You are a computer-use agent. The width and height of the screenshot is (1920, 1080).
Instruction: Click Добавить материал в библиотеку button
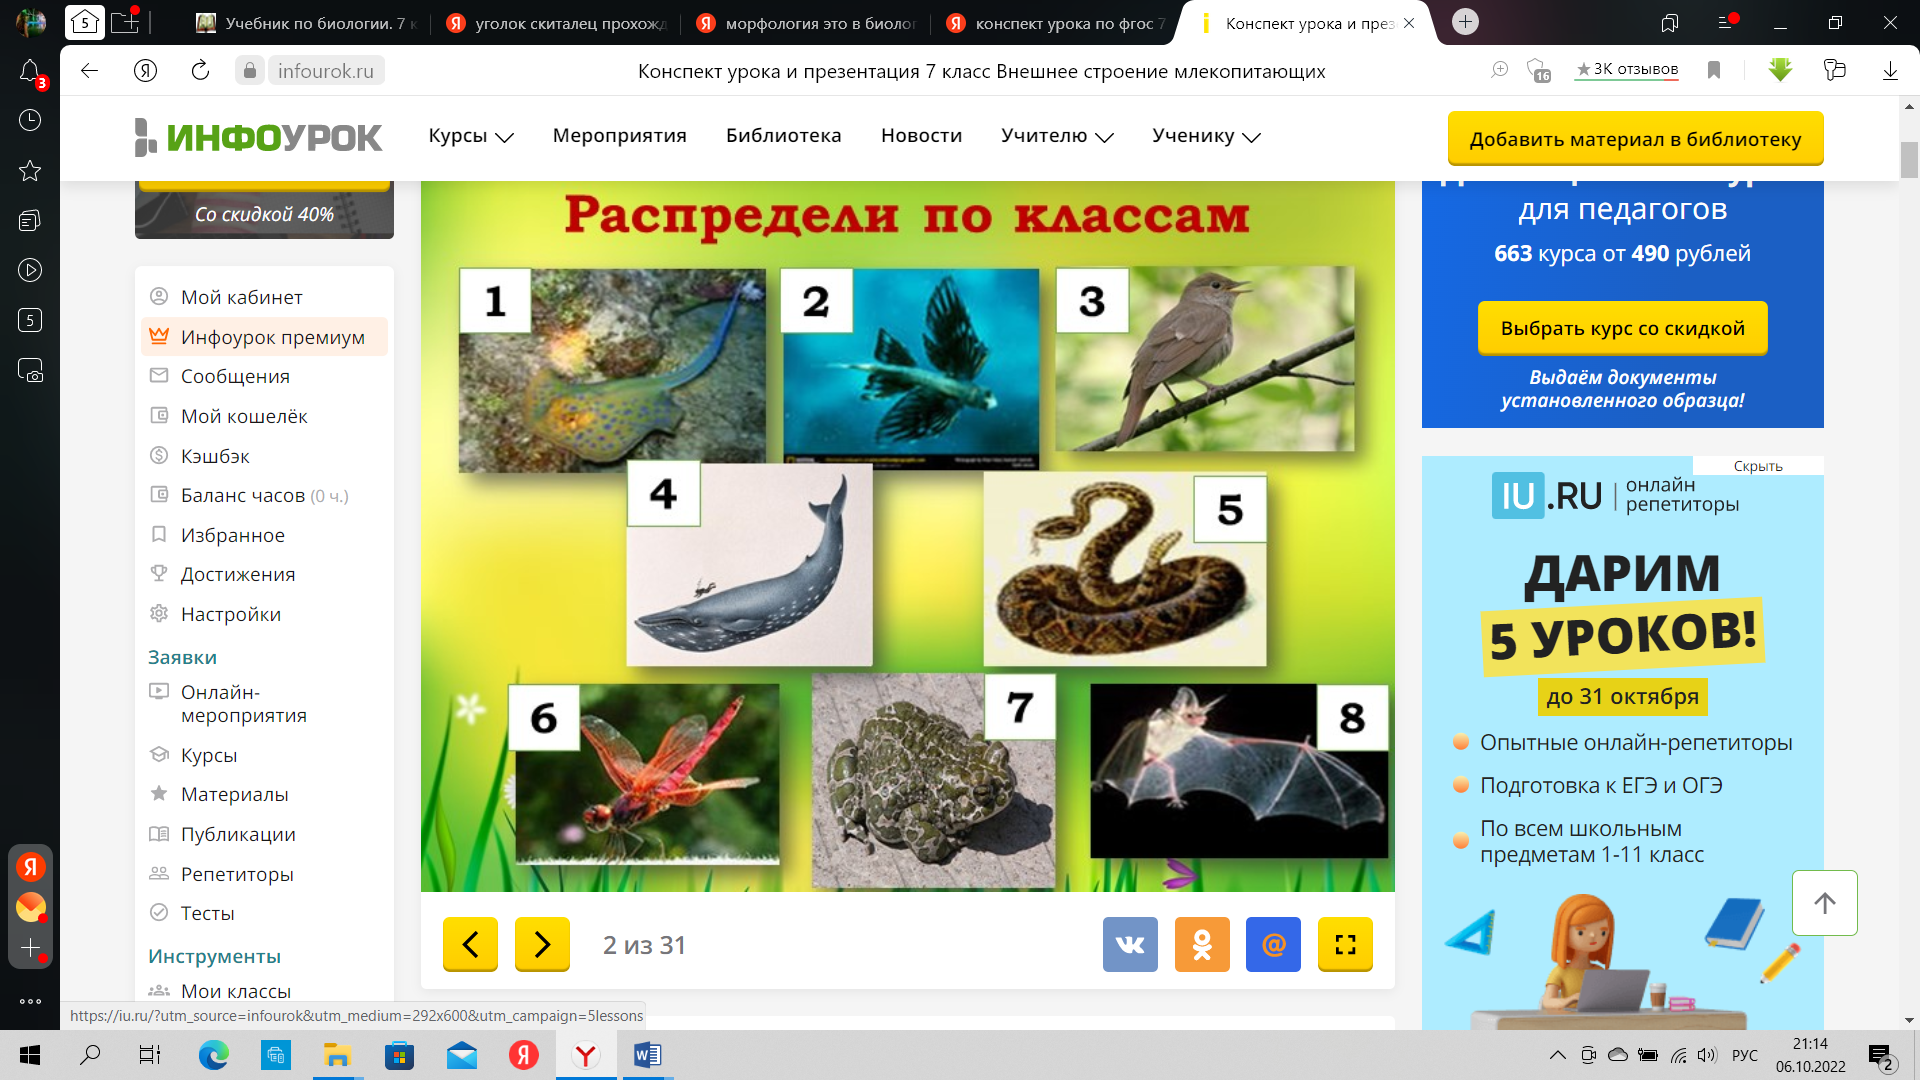(1635, 139)
